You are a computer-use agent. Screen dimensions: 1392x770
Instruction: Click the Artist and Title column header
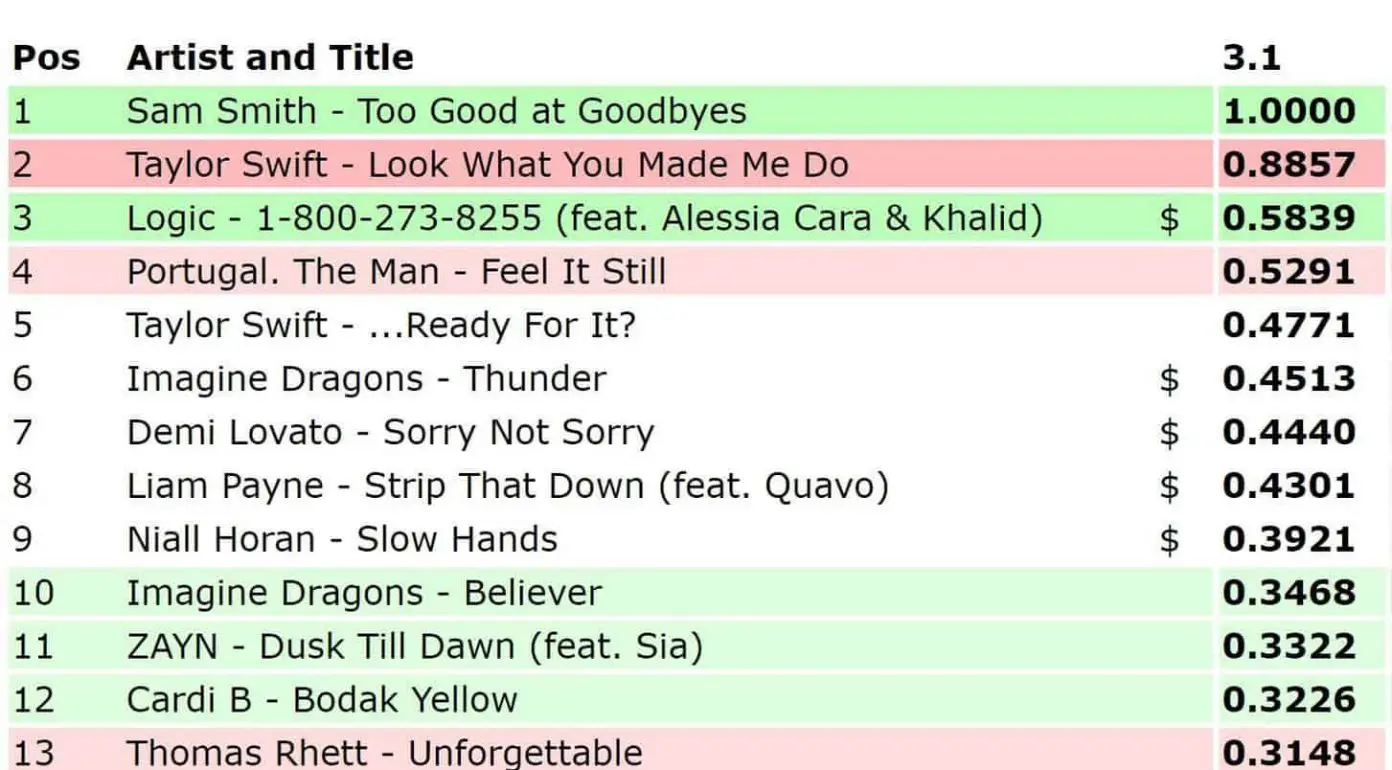pos(270,57)
